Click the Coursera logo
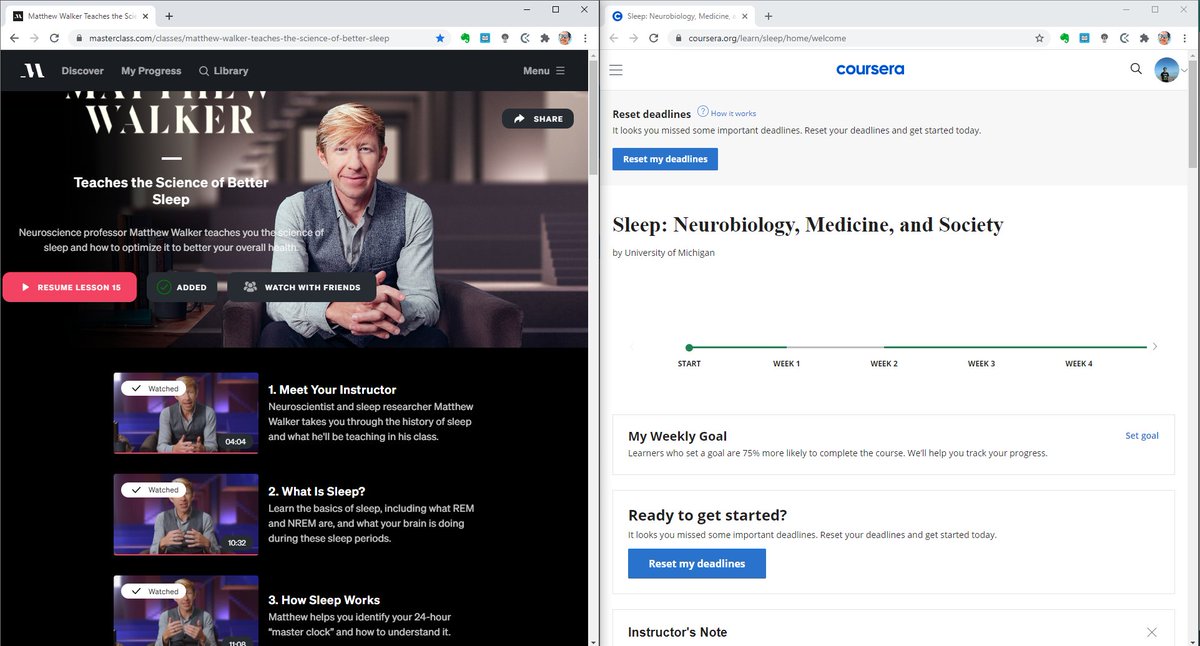This screenshot has height=646, width=1200. [870, 69]
